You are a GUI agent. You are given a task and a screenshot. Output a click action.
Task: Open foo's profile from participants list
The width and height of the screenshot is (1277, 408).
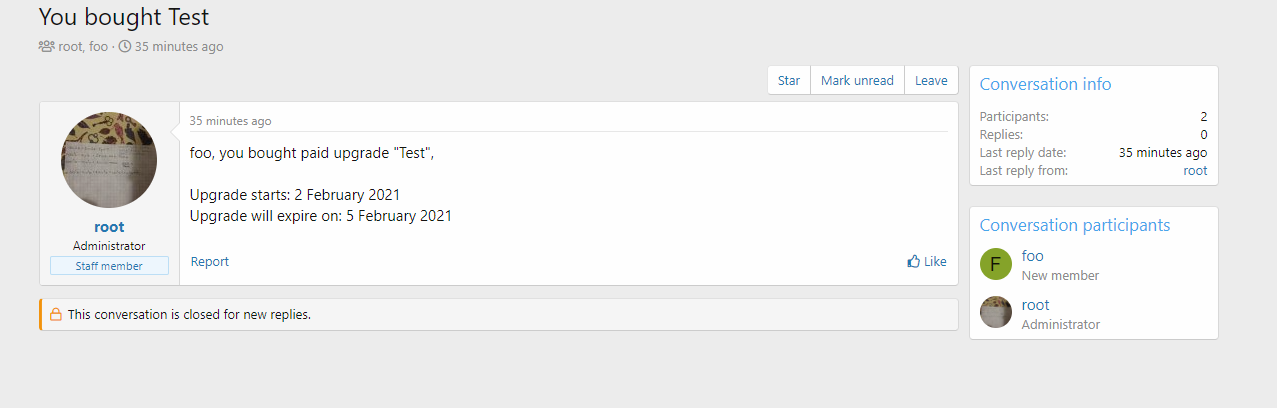(1032, 256)
